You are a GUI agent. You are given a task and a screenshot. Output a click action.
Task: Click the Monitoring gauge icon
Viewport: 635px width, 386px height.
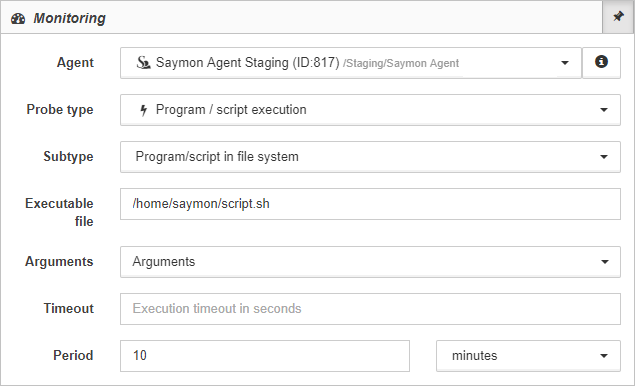(x=18, y=19)
